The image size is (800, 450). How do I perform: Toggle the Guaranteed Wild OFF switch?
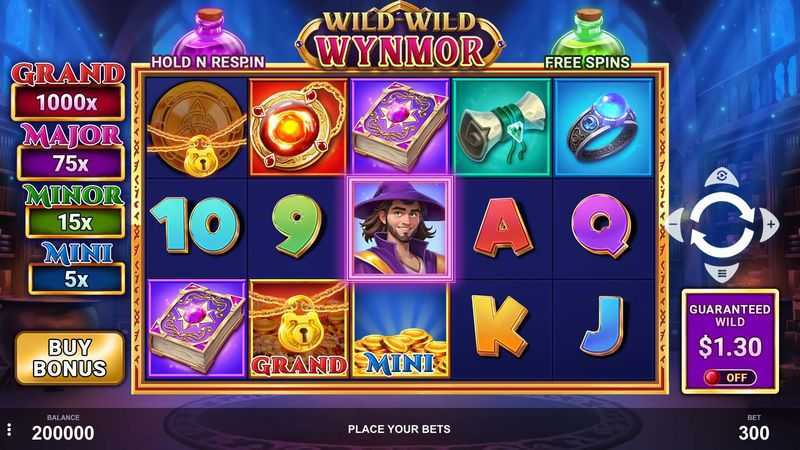[730, 378]
